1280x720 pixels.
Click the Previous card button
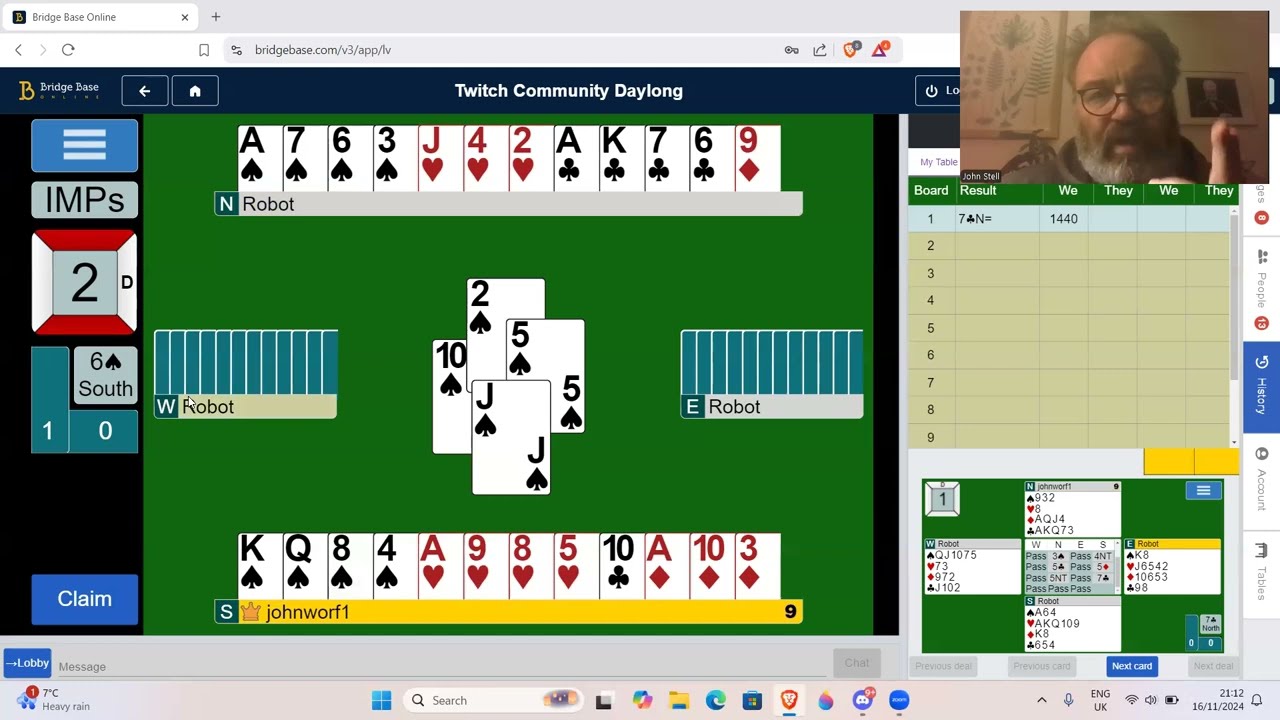[1041, 666]
